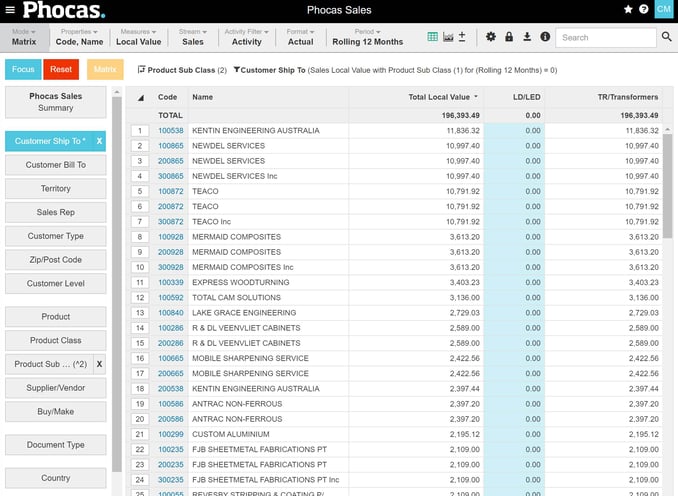Click the plus/minus variance icon
Viewport: 678px width, 496px height.
click(x=462, y=37)
